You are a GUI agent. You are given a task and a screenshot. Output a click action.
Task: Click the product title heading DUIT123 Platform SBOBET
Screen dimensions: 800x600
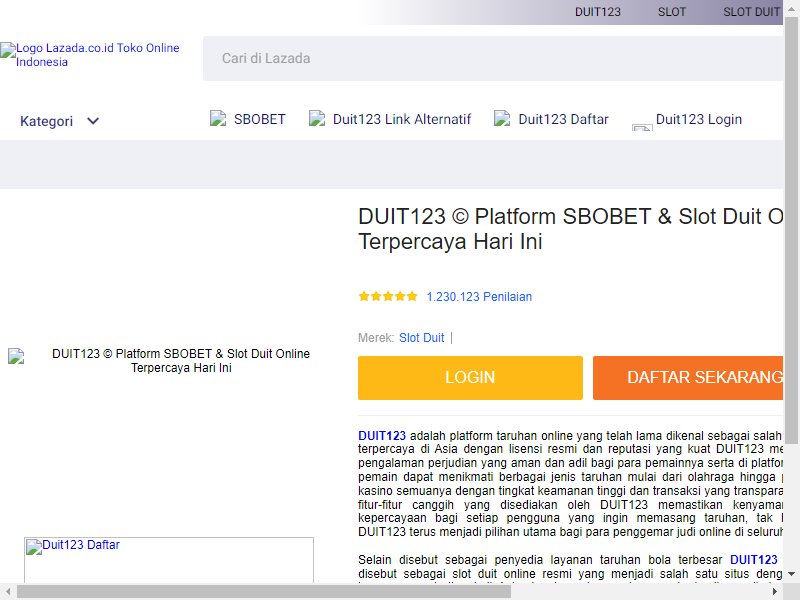pos(570,229)
